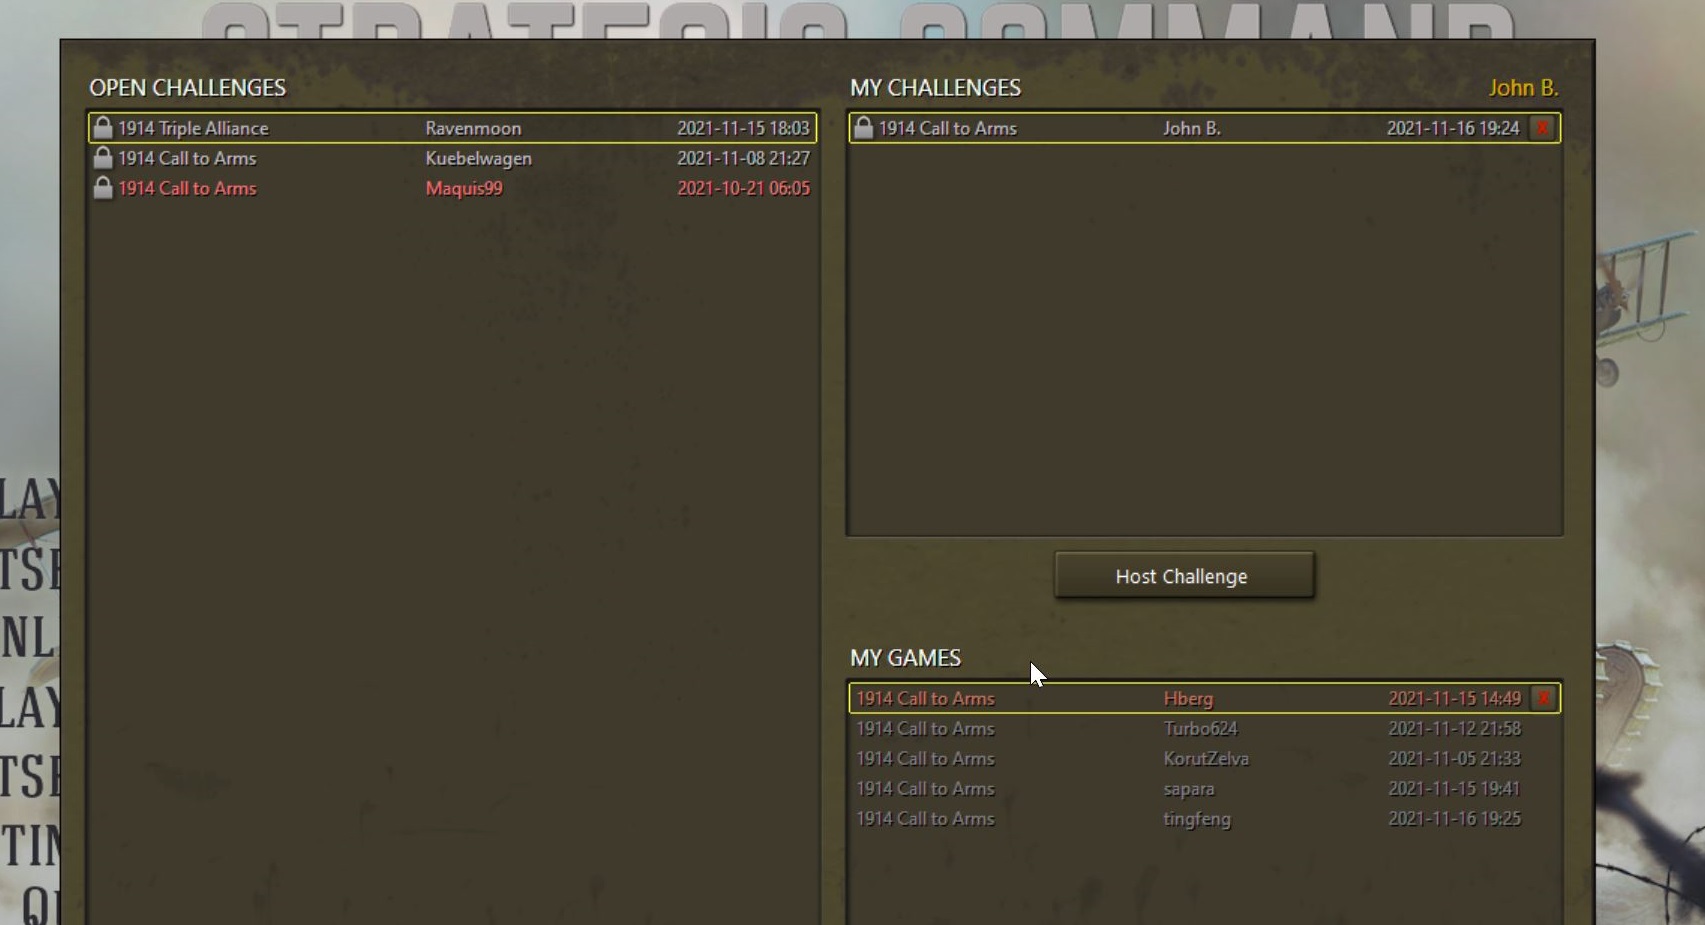Select 1914 Call to Arms in My Challenges

coord(1204,128)
